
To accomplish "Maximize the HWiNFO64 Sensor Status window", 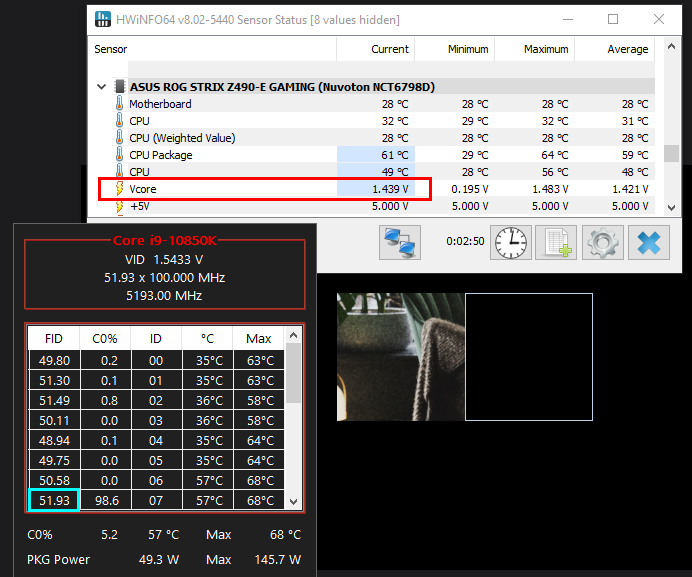I will (x=613, y=19).
